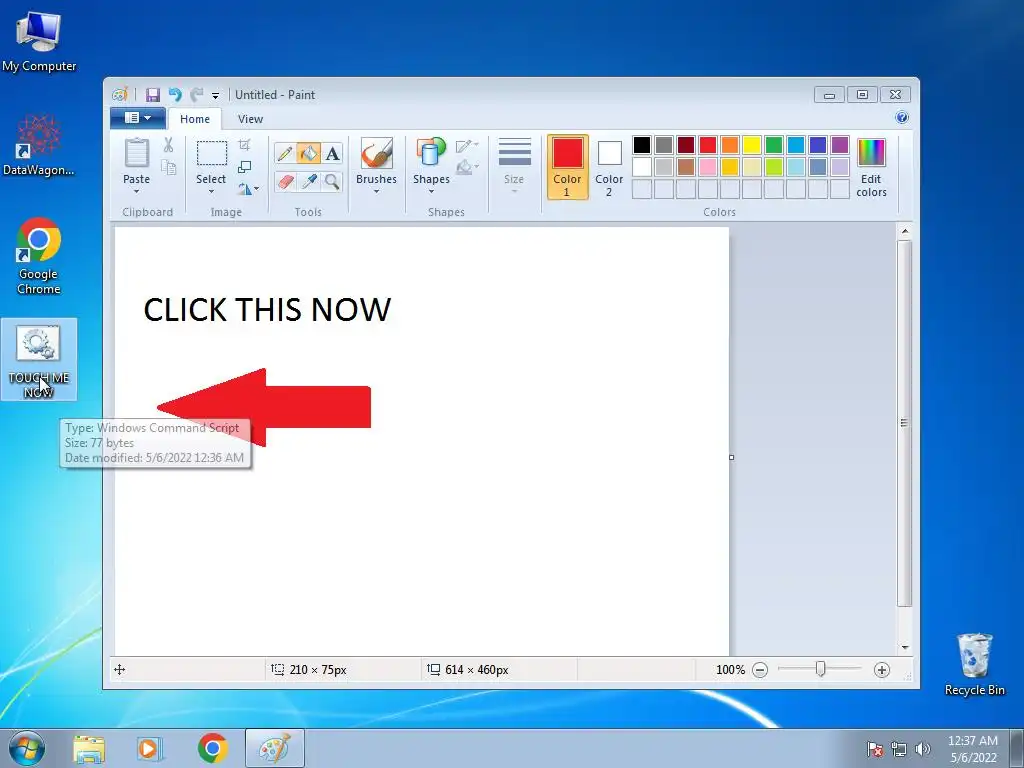Screen dimensions: 1024x768
Task: Pick the green color swatch
Action: point(774,145)
